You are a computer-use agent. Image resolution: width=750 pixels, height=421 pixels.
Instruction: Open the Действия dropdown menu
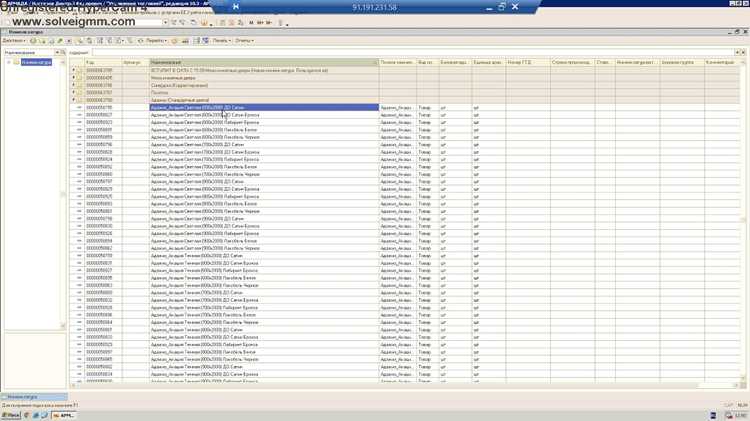pos(14,41)
